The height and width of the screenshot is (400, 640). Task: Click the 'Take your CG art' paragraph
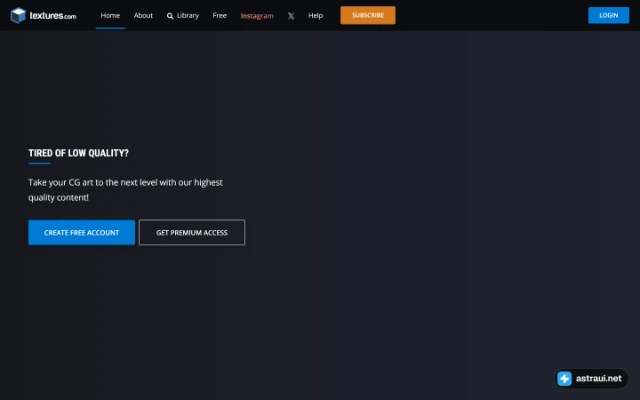pyautogui.click(x=125, y=190)
